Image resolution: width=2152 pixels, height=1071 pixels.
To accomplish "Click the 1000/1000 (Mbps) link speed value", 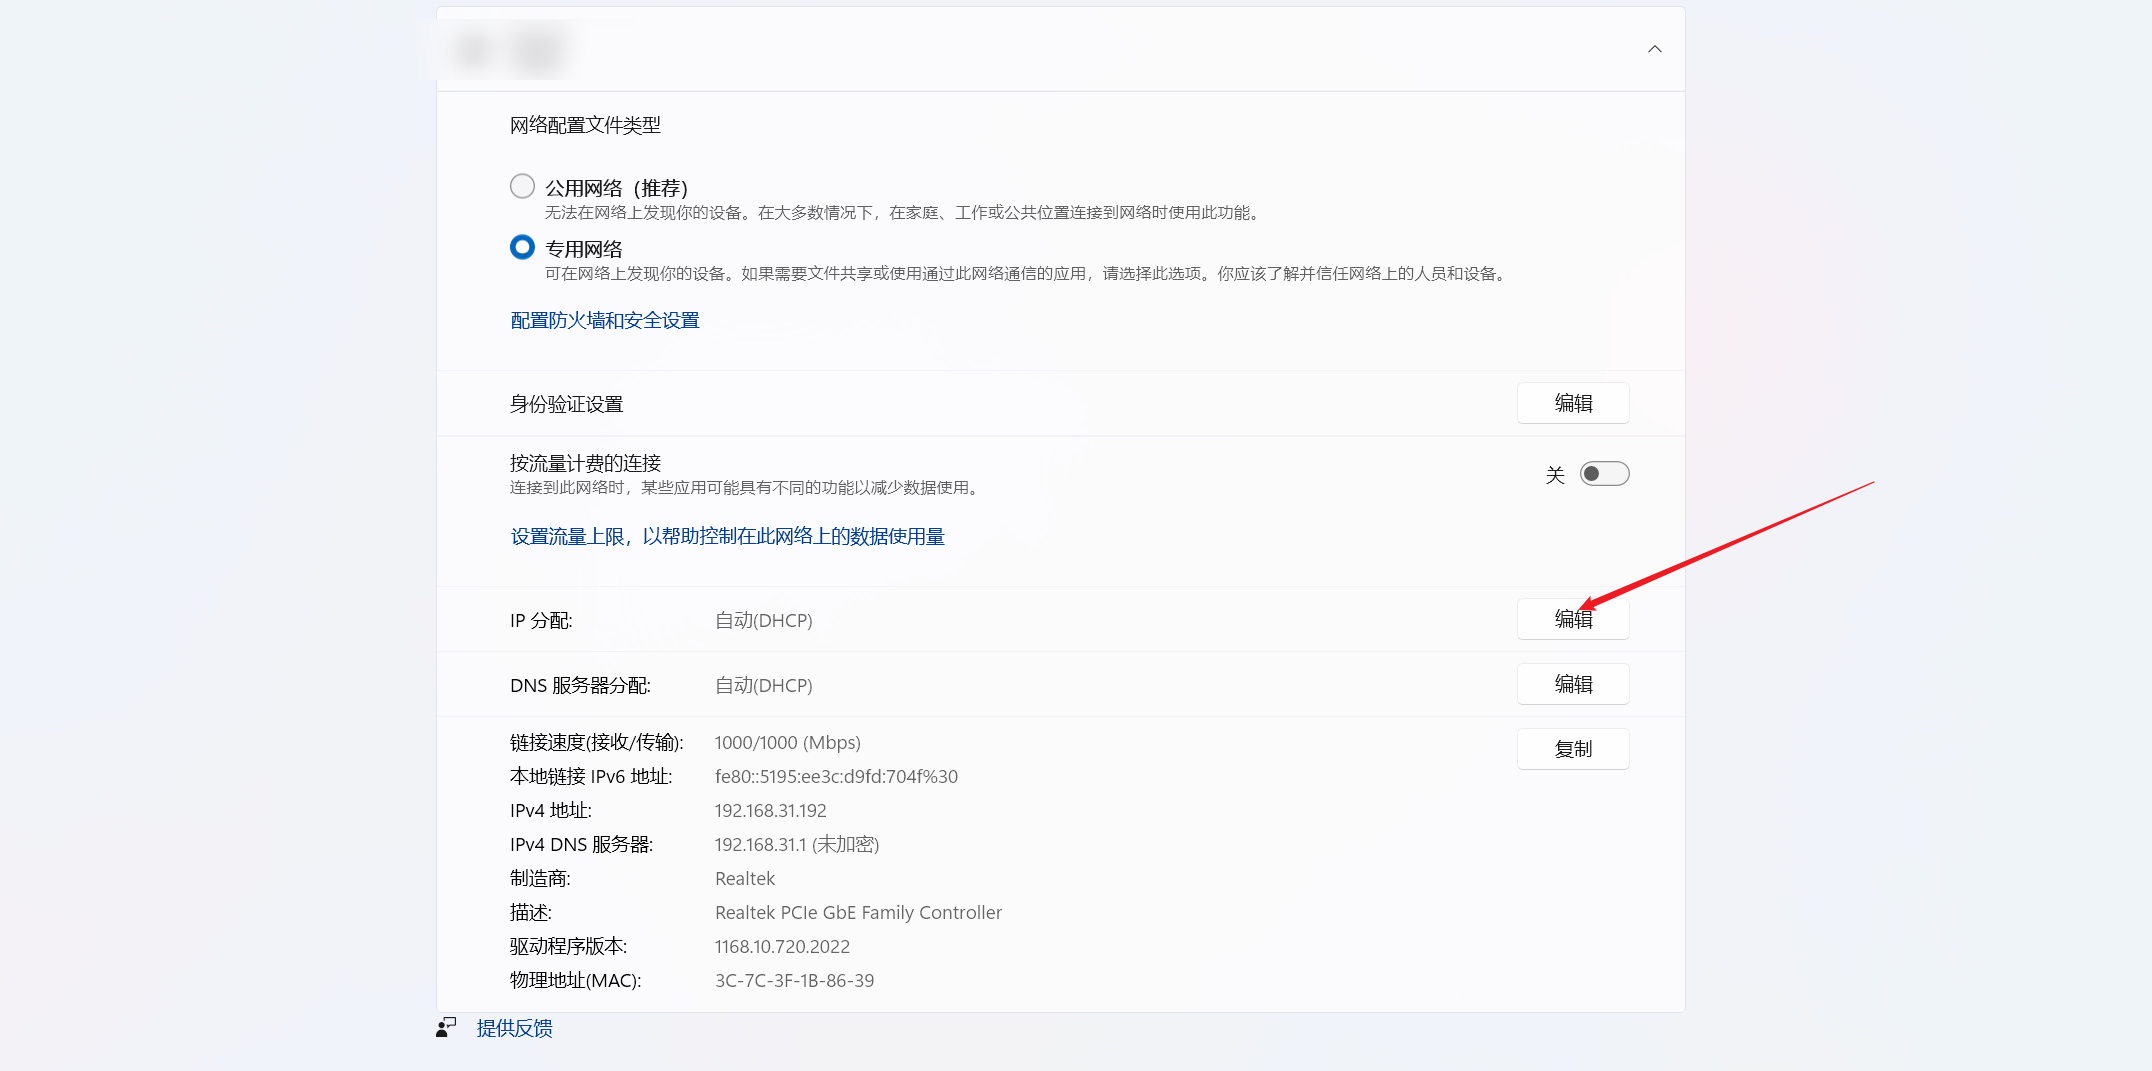I will [787, 743].
